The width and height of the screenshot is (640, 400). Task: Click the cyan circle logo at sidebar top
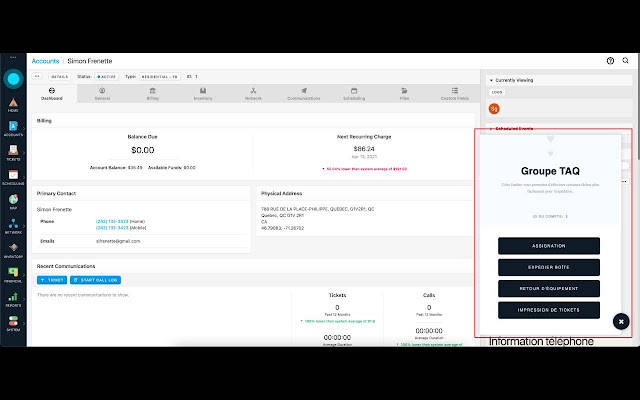pos(13,79)
